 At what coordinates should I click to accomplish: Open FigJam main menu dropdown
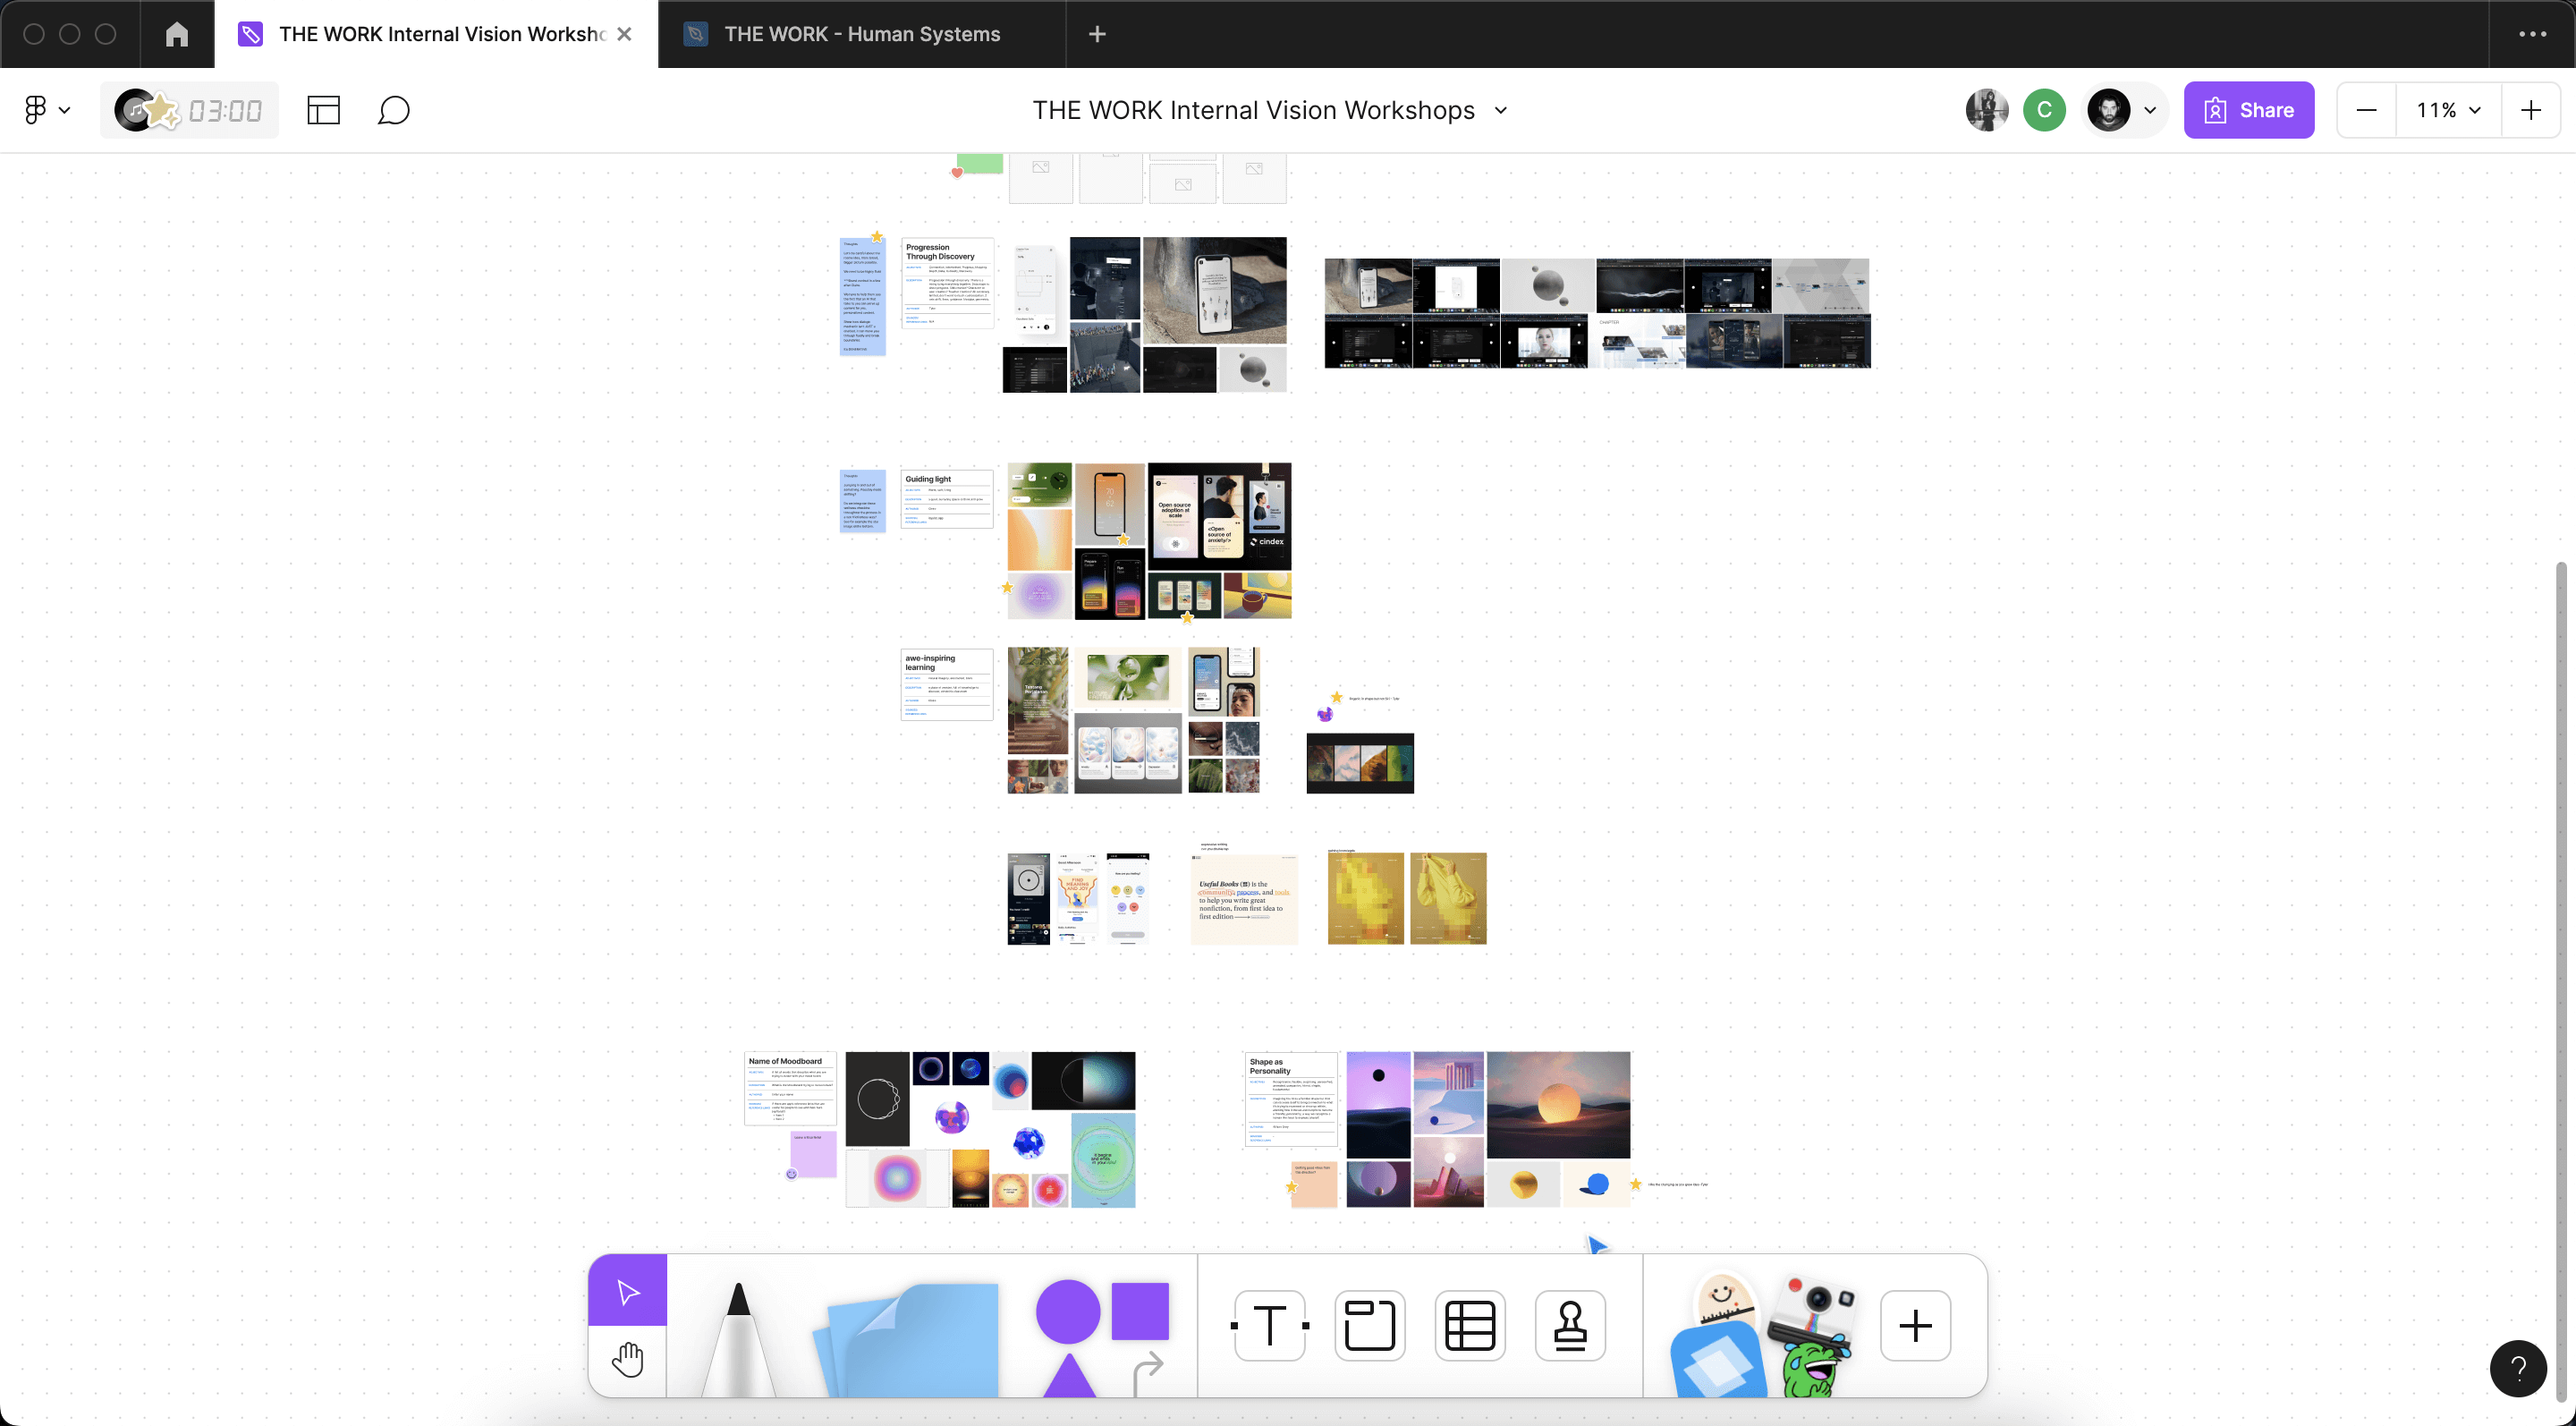coord(46,110)
